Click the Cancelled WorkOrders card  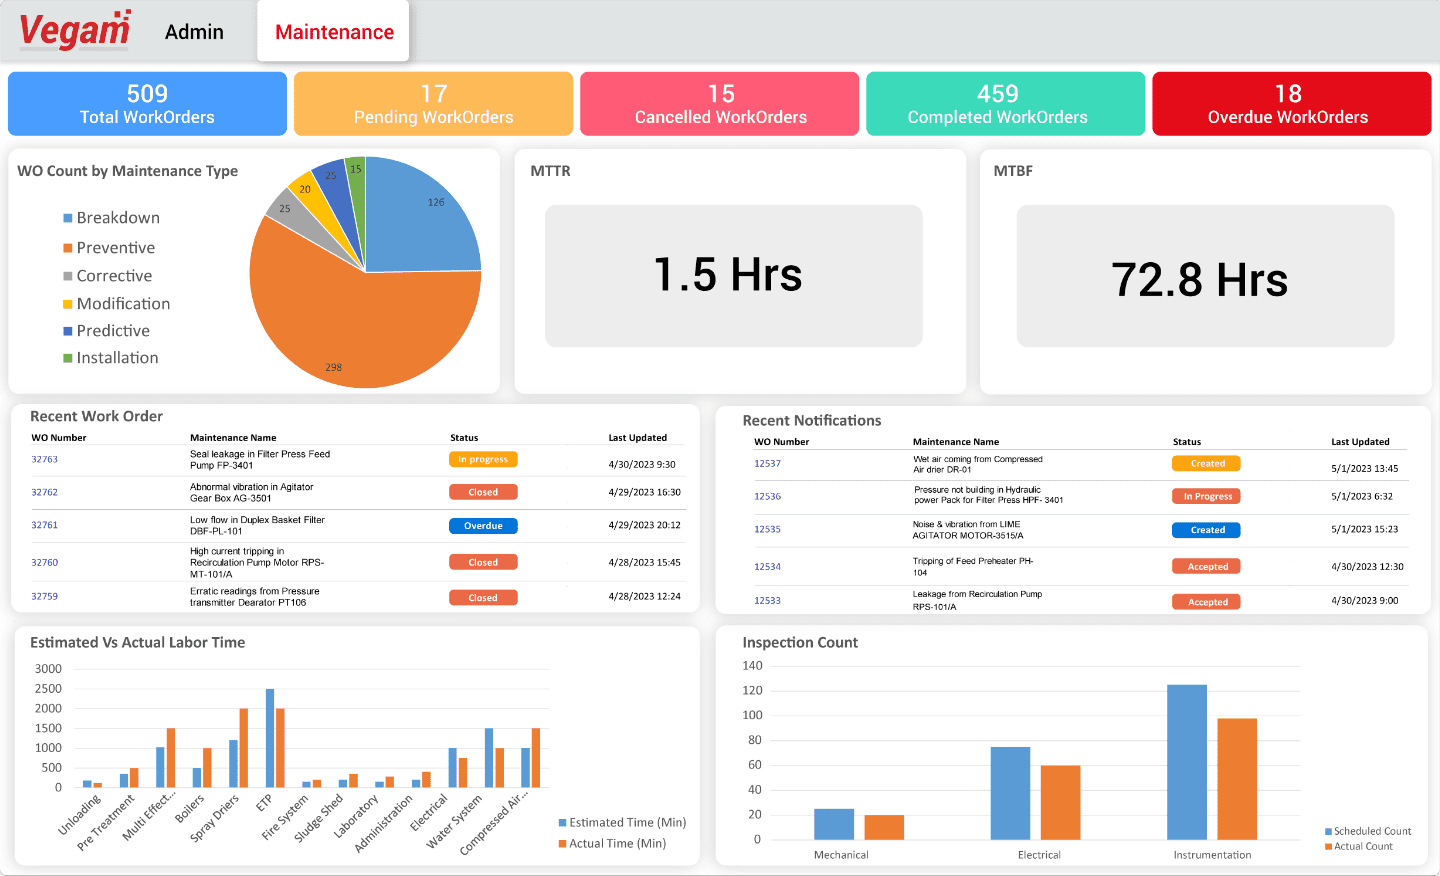[719, 103]
